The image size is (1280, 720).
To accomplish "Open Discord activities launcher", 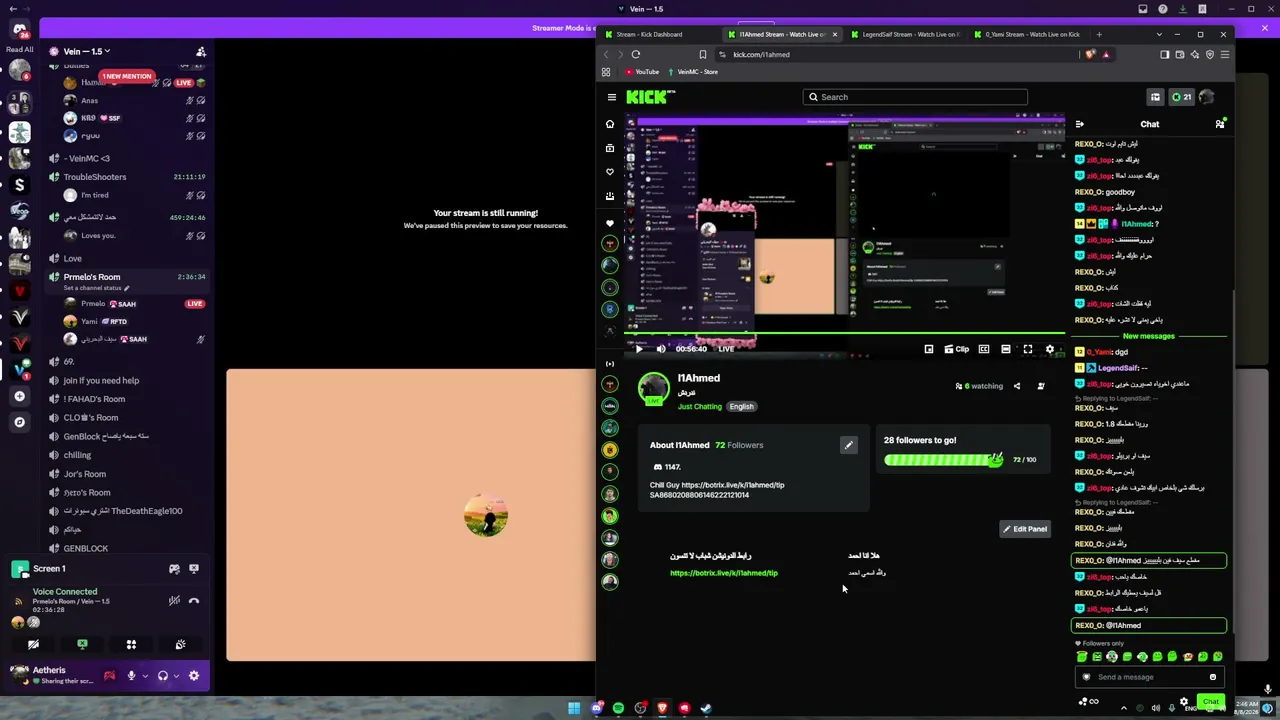I will coord(131,645).
